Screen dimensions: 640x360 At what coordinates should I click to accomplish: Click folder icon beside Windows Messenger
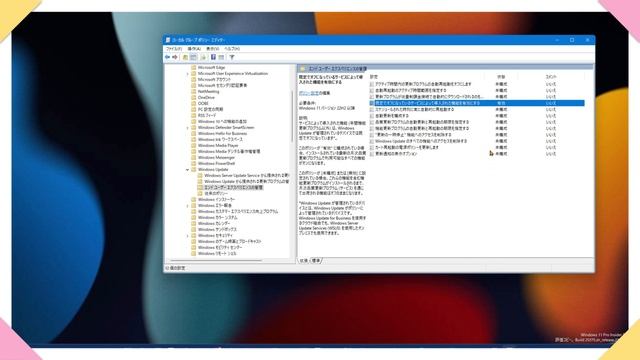(194, 158)
